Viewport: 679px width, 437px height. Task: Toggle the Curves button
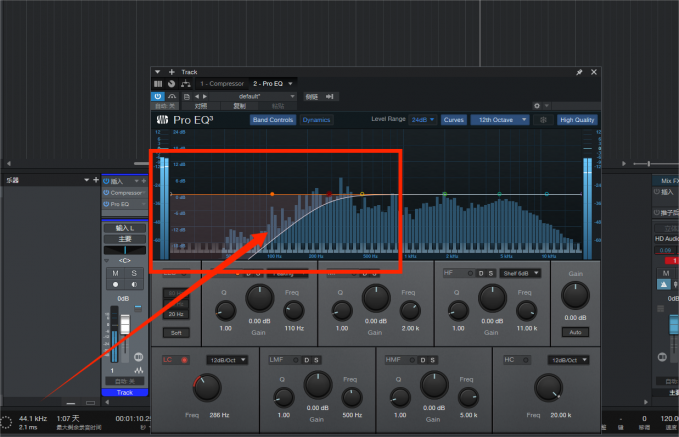tap(453, 120)
